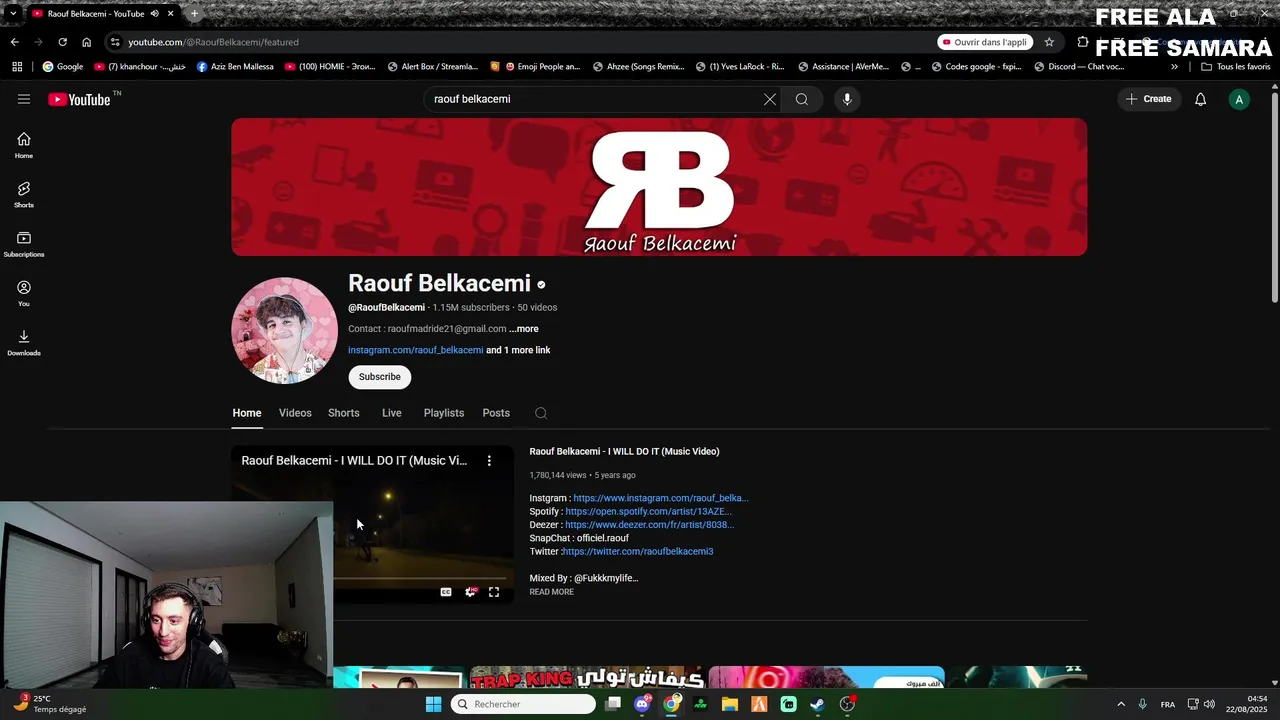The height and width of the screenshot is (720, 1280).
Task: Open the YouTube hamburger guide menu
Action: tap(24, 99)
